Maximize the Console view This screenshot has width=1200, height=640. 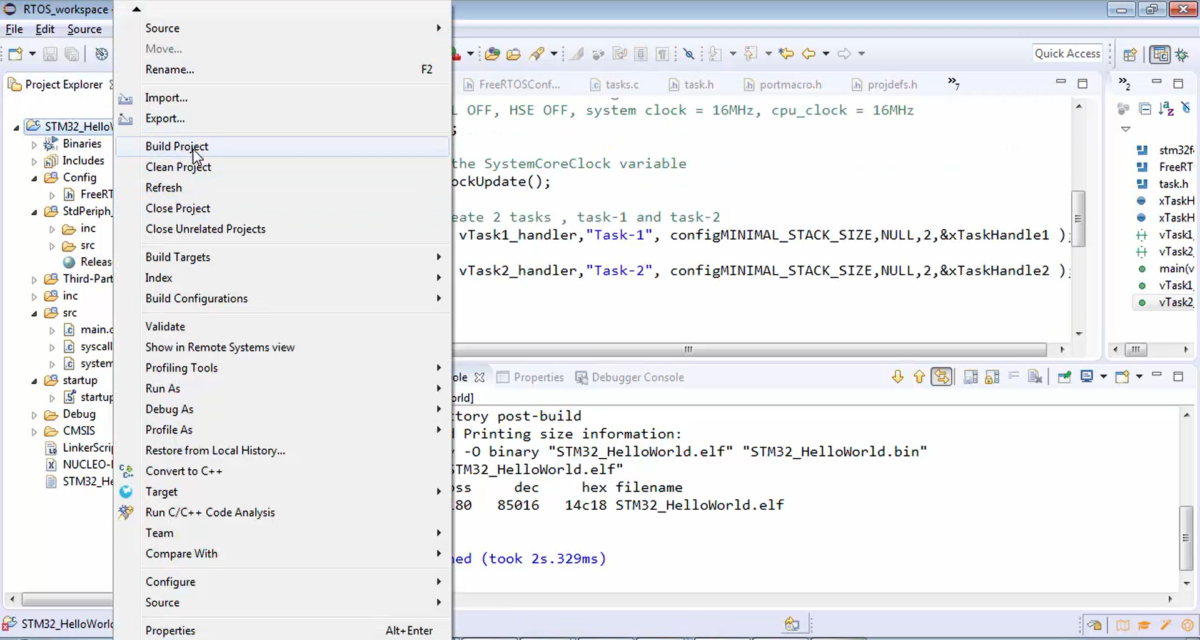tap(1178, 376)
